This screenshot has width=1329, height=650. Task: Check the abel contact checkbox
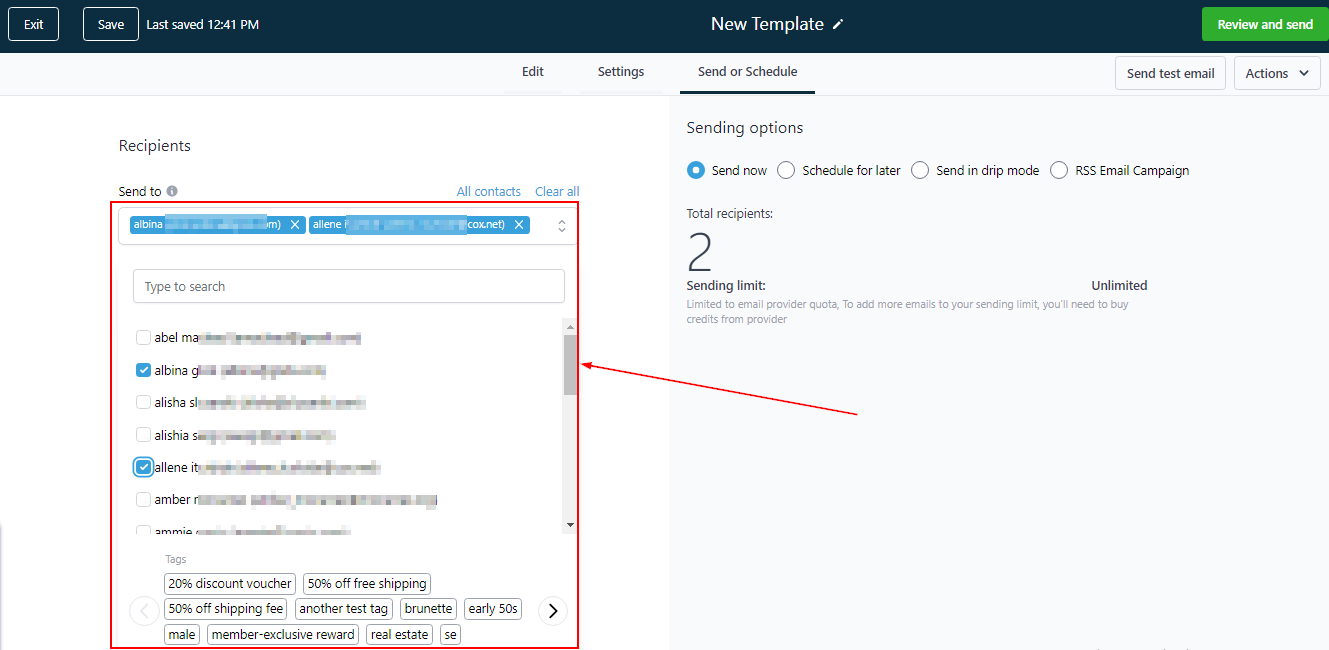pyautogui.click(x=144, y=338)
